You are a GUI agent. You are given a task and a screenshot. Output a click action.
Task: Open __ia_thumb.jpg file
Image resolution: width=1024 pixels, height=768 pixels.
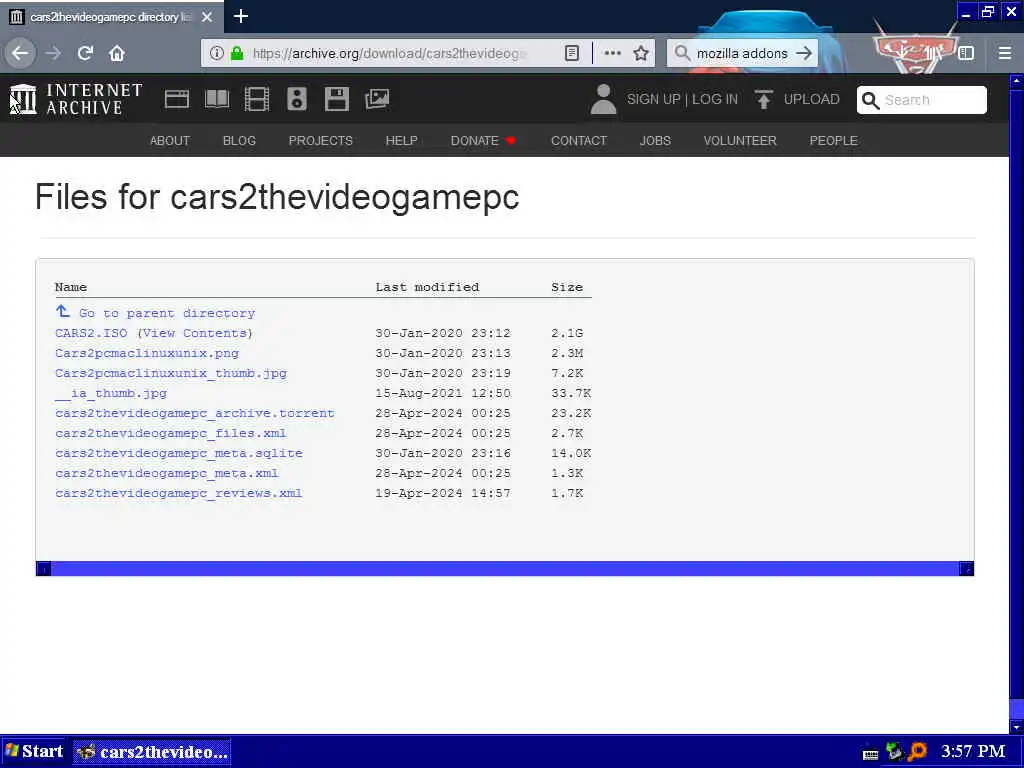(x=111, y=393)
